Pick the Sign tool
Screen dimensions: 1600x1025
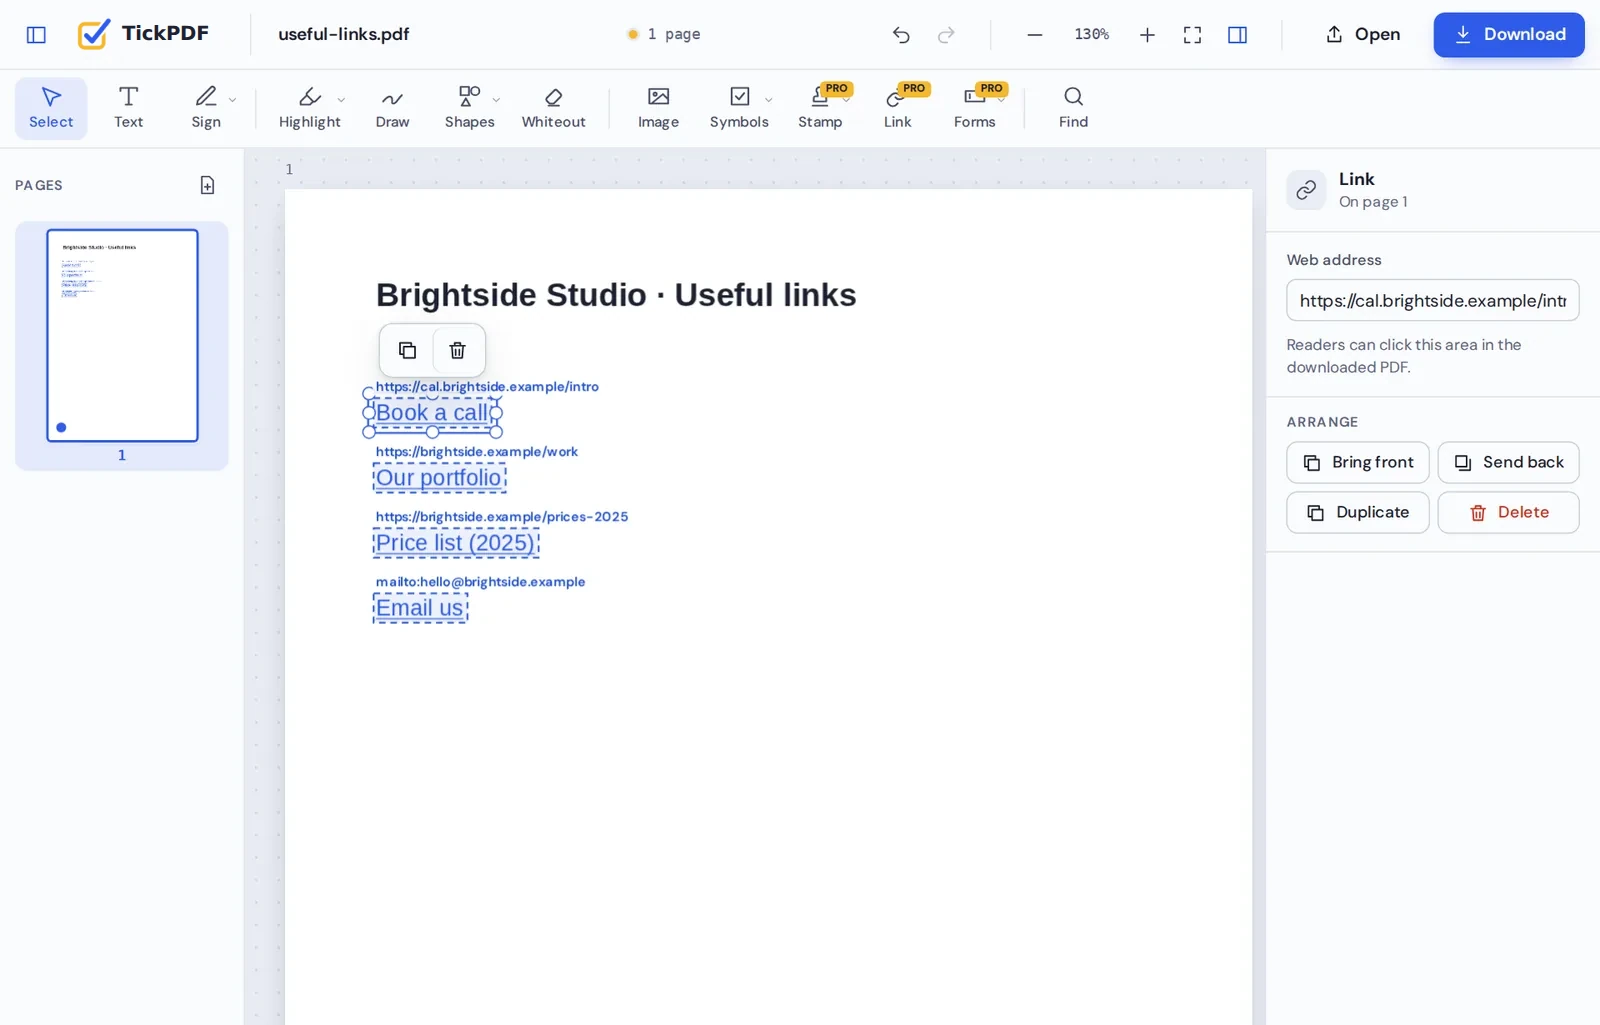pyautogui.click(x=206, y=108)
